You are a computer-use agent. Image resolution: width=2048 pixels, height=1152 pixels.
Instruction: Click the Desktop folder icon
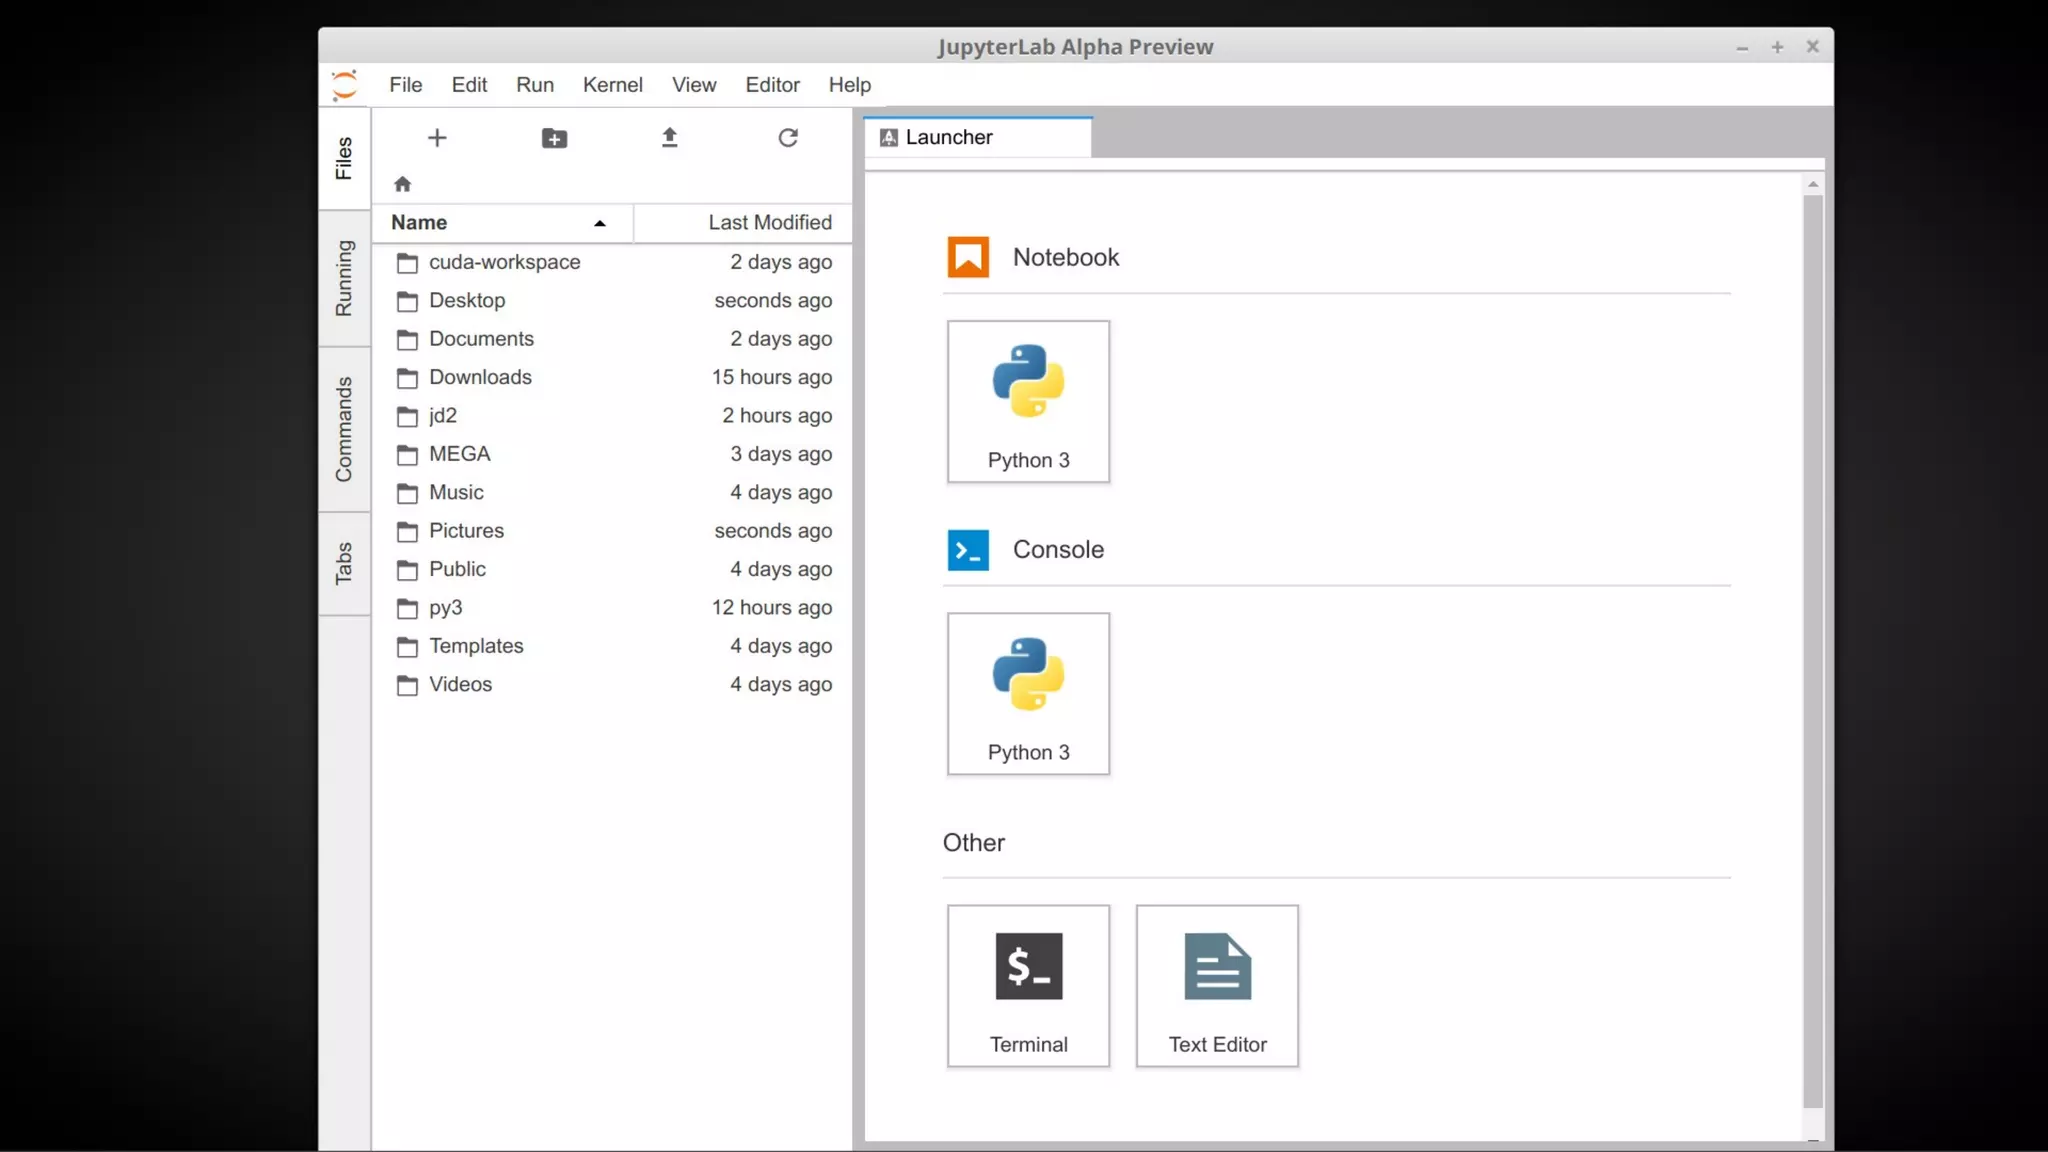[x=407, y=301]
